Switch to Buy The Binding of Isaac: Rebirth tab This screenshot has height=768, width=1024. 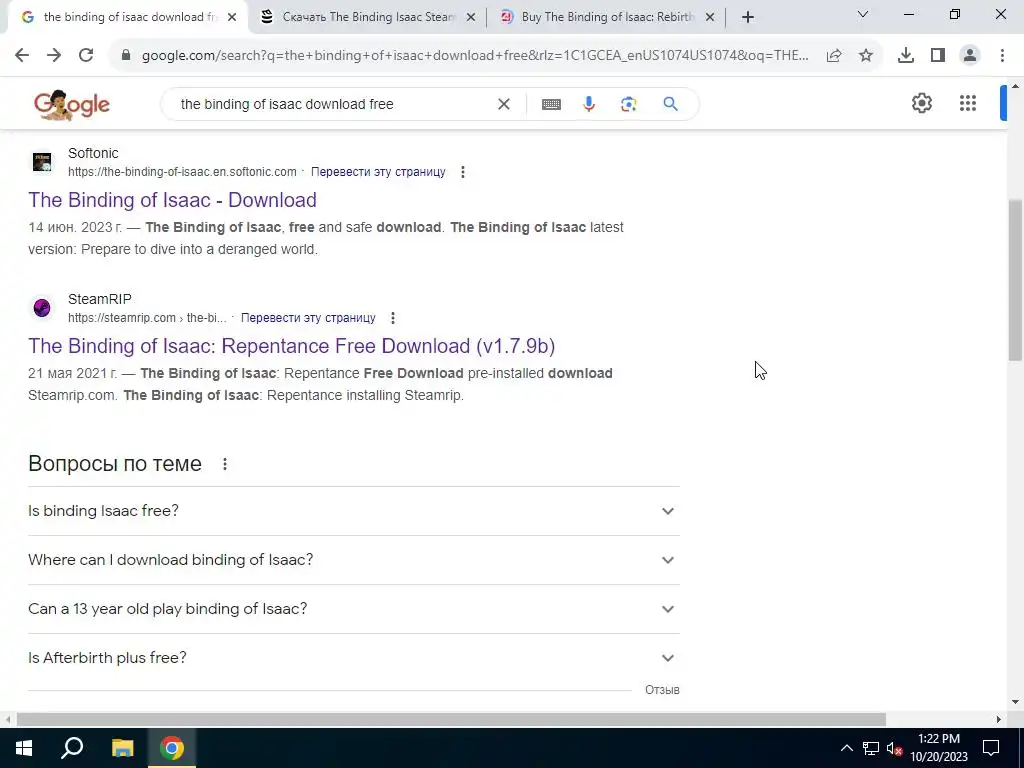[607, 17]
